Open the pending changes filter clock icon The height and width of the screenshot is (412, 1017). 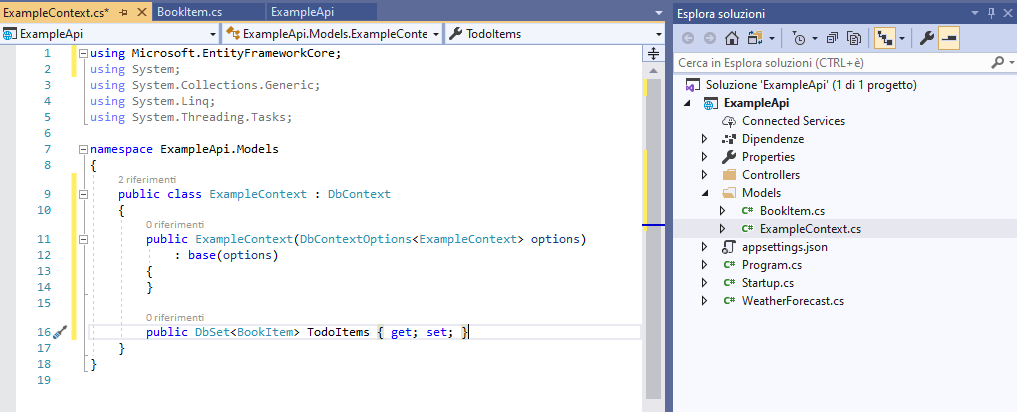[800, 39]
